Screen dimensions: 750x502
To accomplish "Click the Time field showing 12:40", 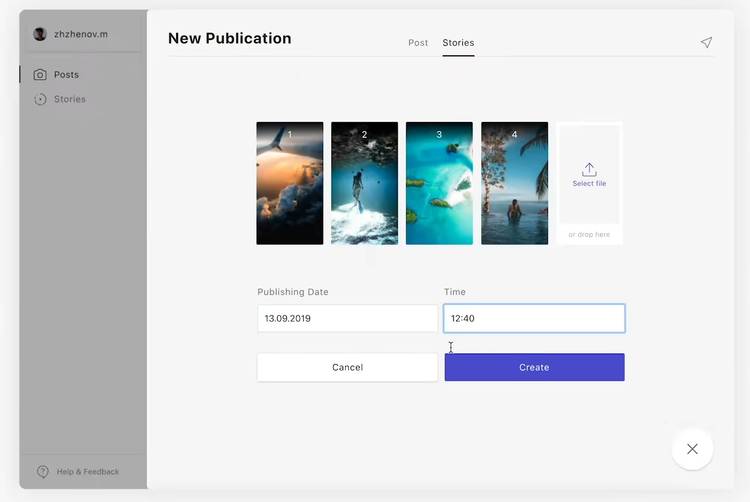I will point(534,318).
